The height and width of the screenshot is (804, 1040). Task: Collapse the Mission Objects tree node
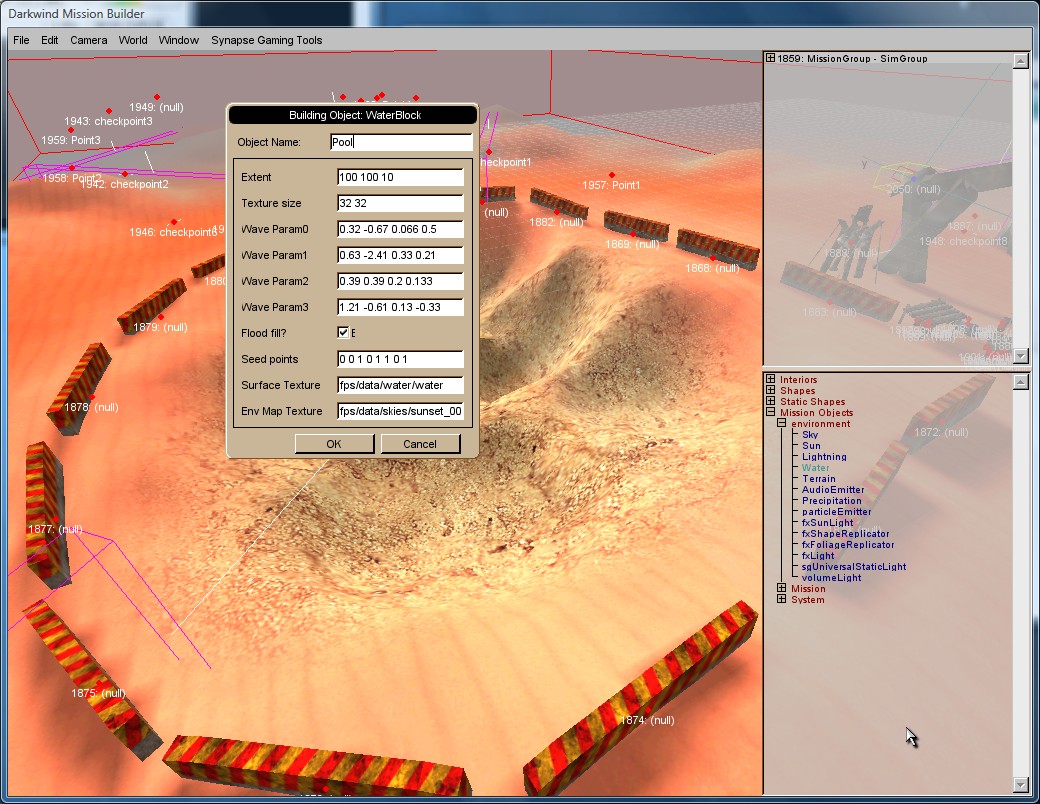click(x=770, y=413)
